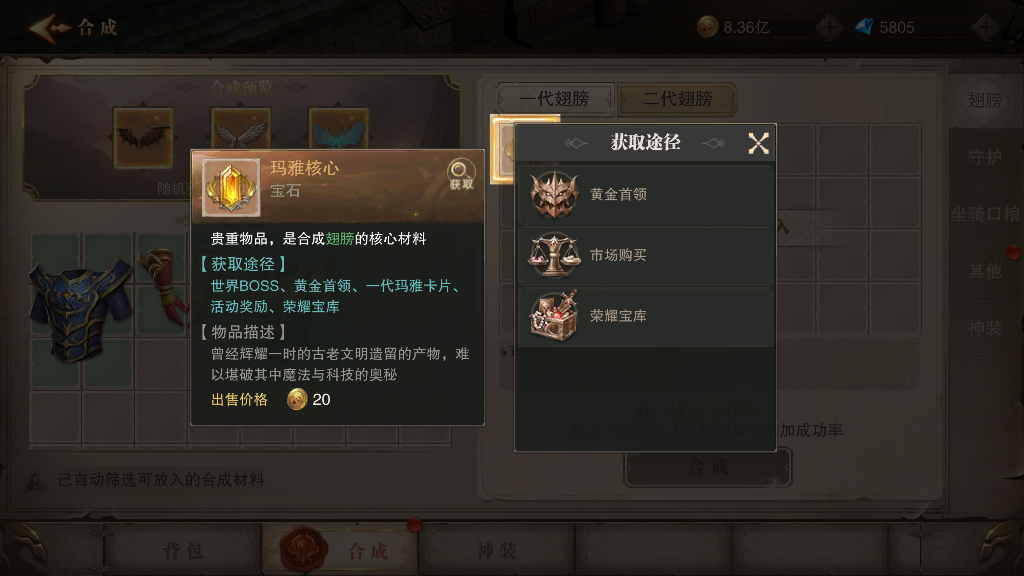Choose the 荣耀宝库 treasure chest icon
This screenshot has width=1024, height=576.
click(x=554, y=316)
